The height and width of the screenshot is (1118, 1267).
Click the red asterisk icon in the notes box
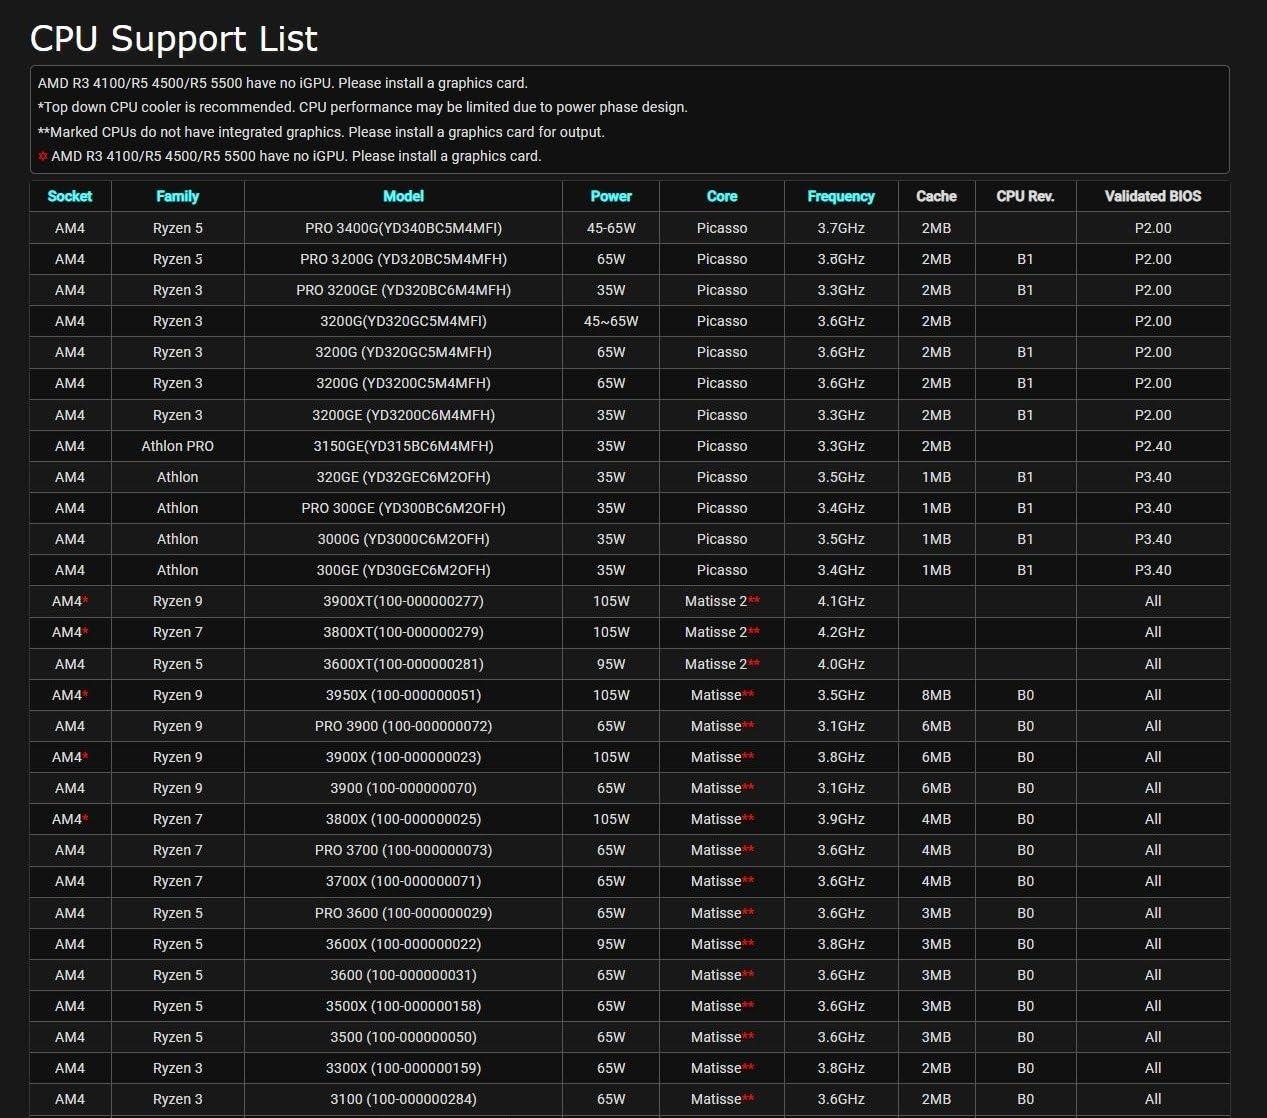43,156
